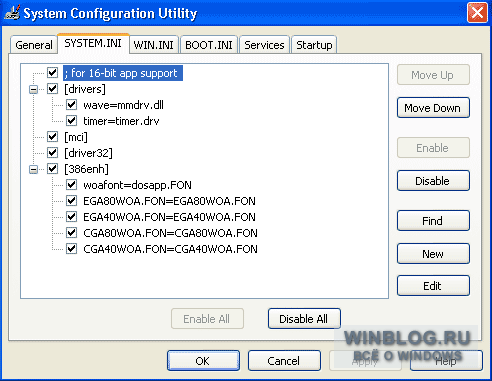Click the Disable All button
The height and width of the screenshot is (381, 492).
(x=304, y=319)
